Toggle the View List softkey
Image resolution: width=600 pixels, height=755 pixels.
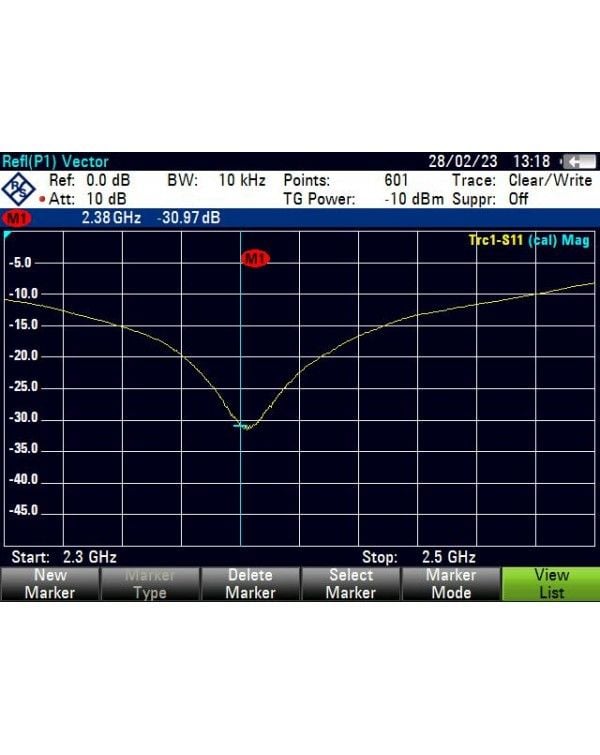pos(550,584)
